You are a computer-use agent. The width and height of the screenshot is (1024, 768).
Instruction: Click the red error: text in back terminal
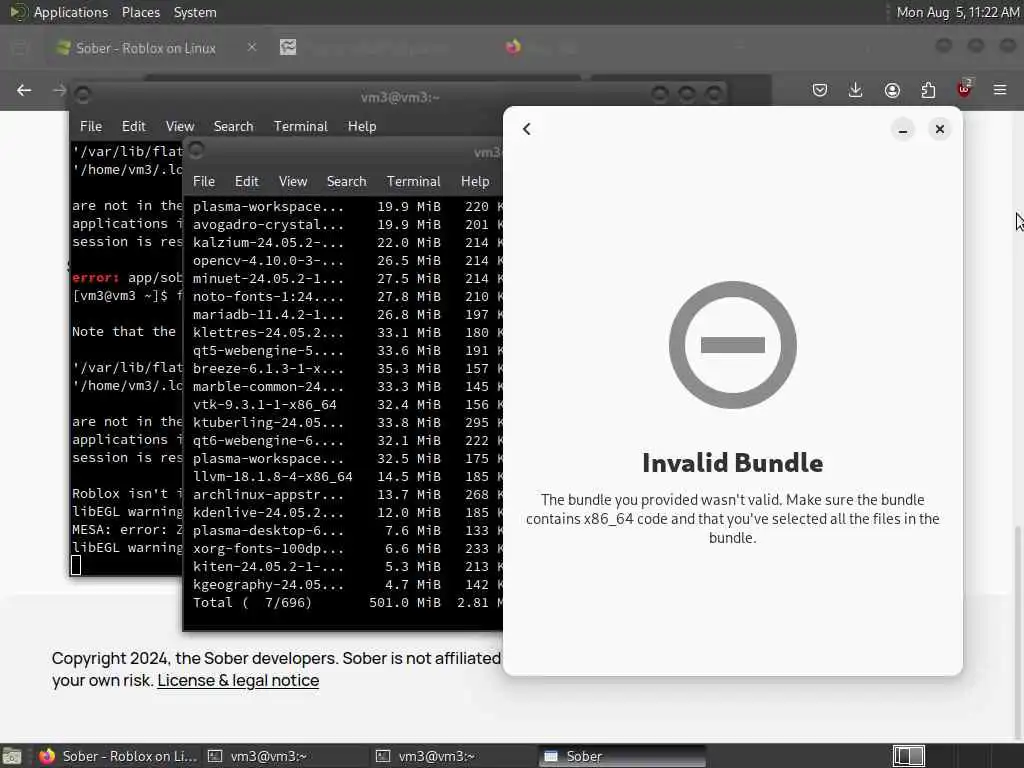(x=95, y=278)
